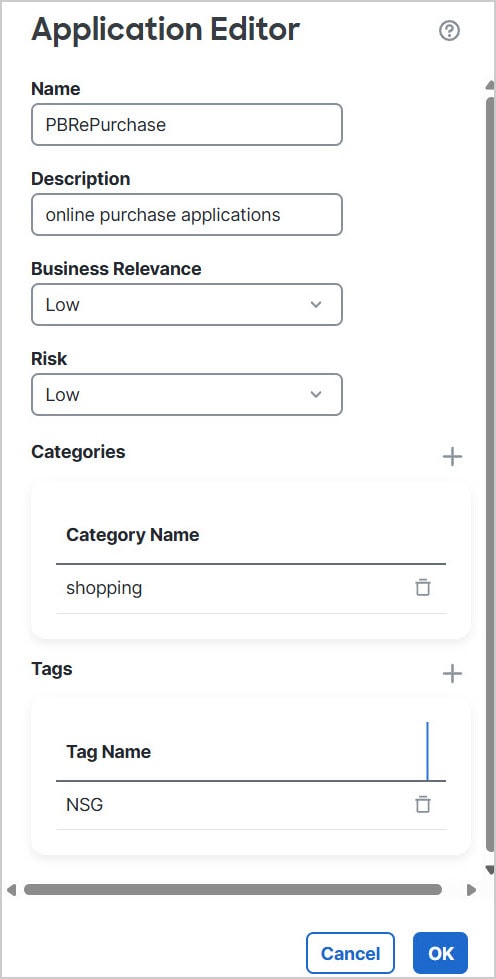Viewport: 496px width, 979px height.
Task: Click the Category Name column header
Action: pyautogui.click(x=132, y=535)
